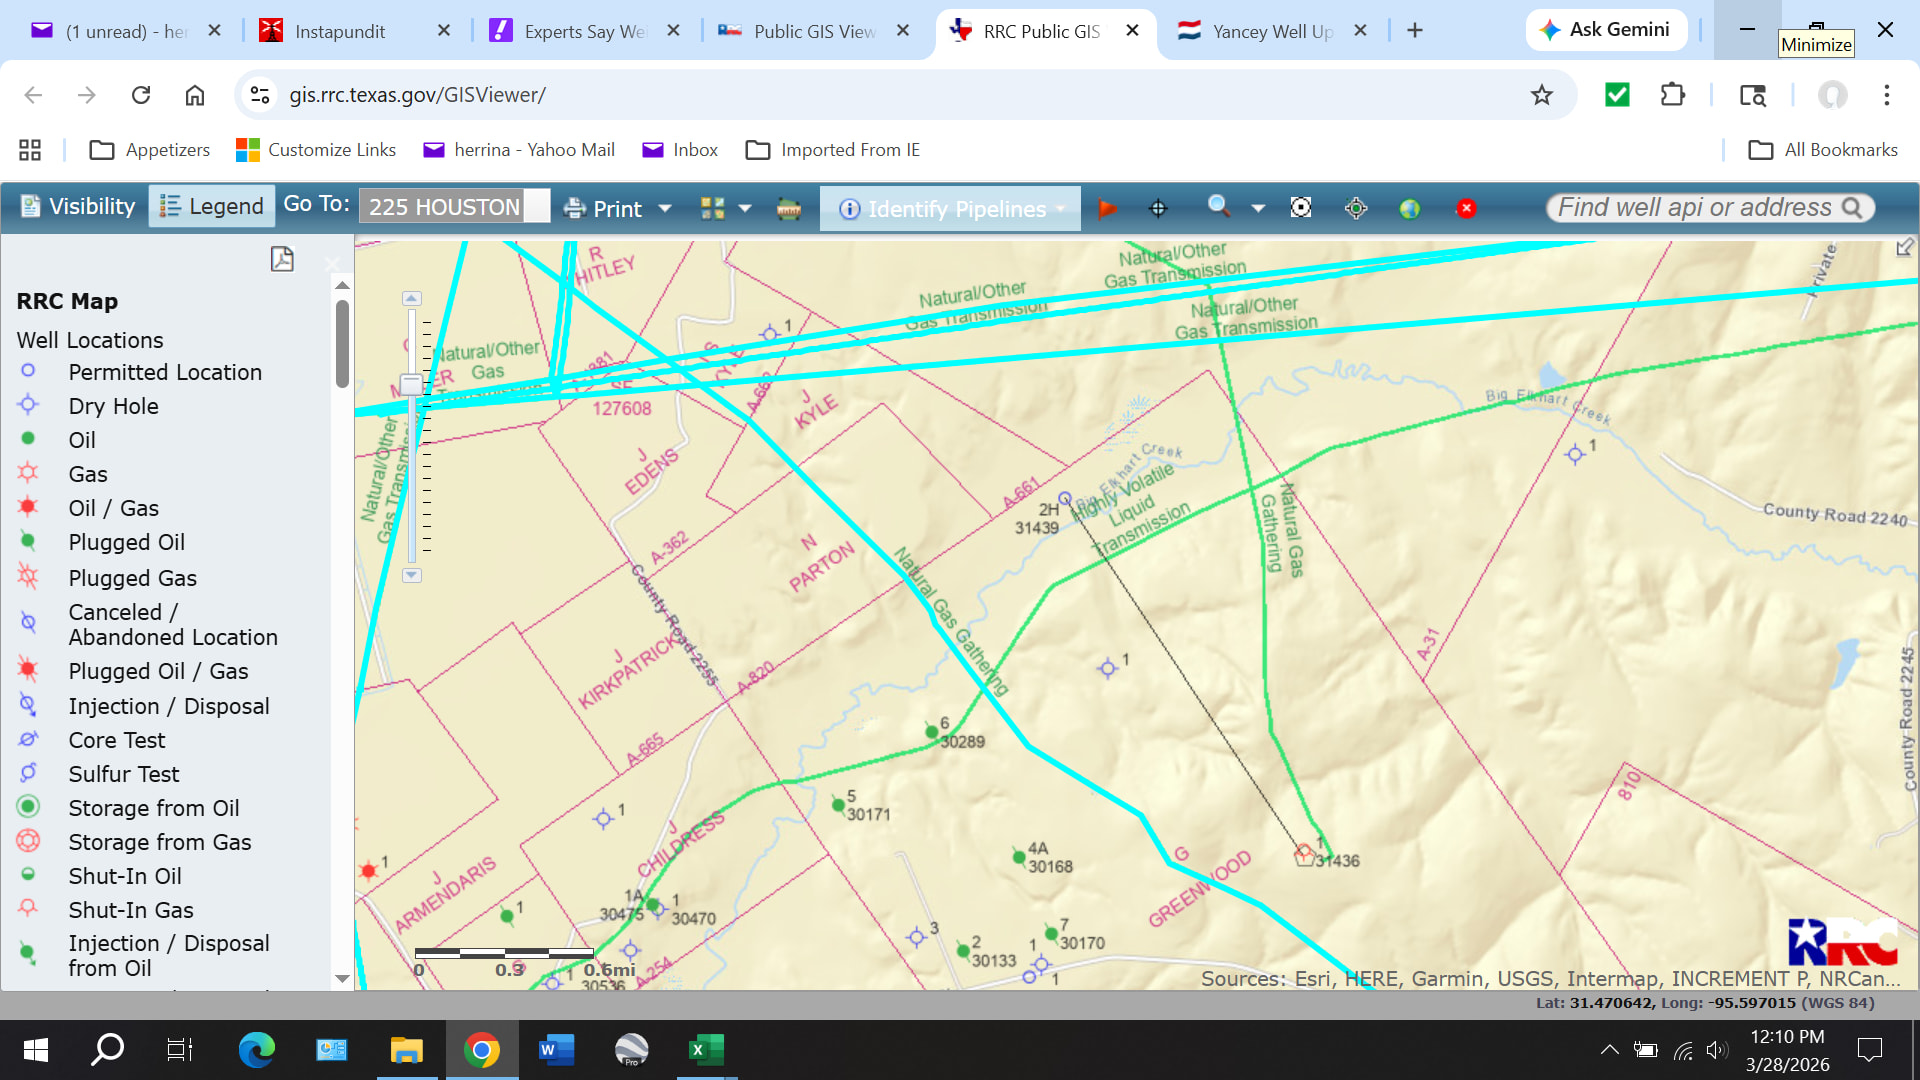This screenshot has width=1920, height=1080.
Task: Select the magnifier zoom tool icon
Action: [1218, 206]
